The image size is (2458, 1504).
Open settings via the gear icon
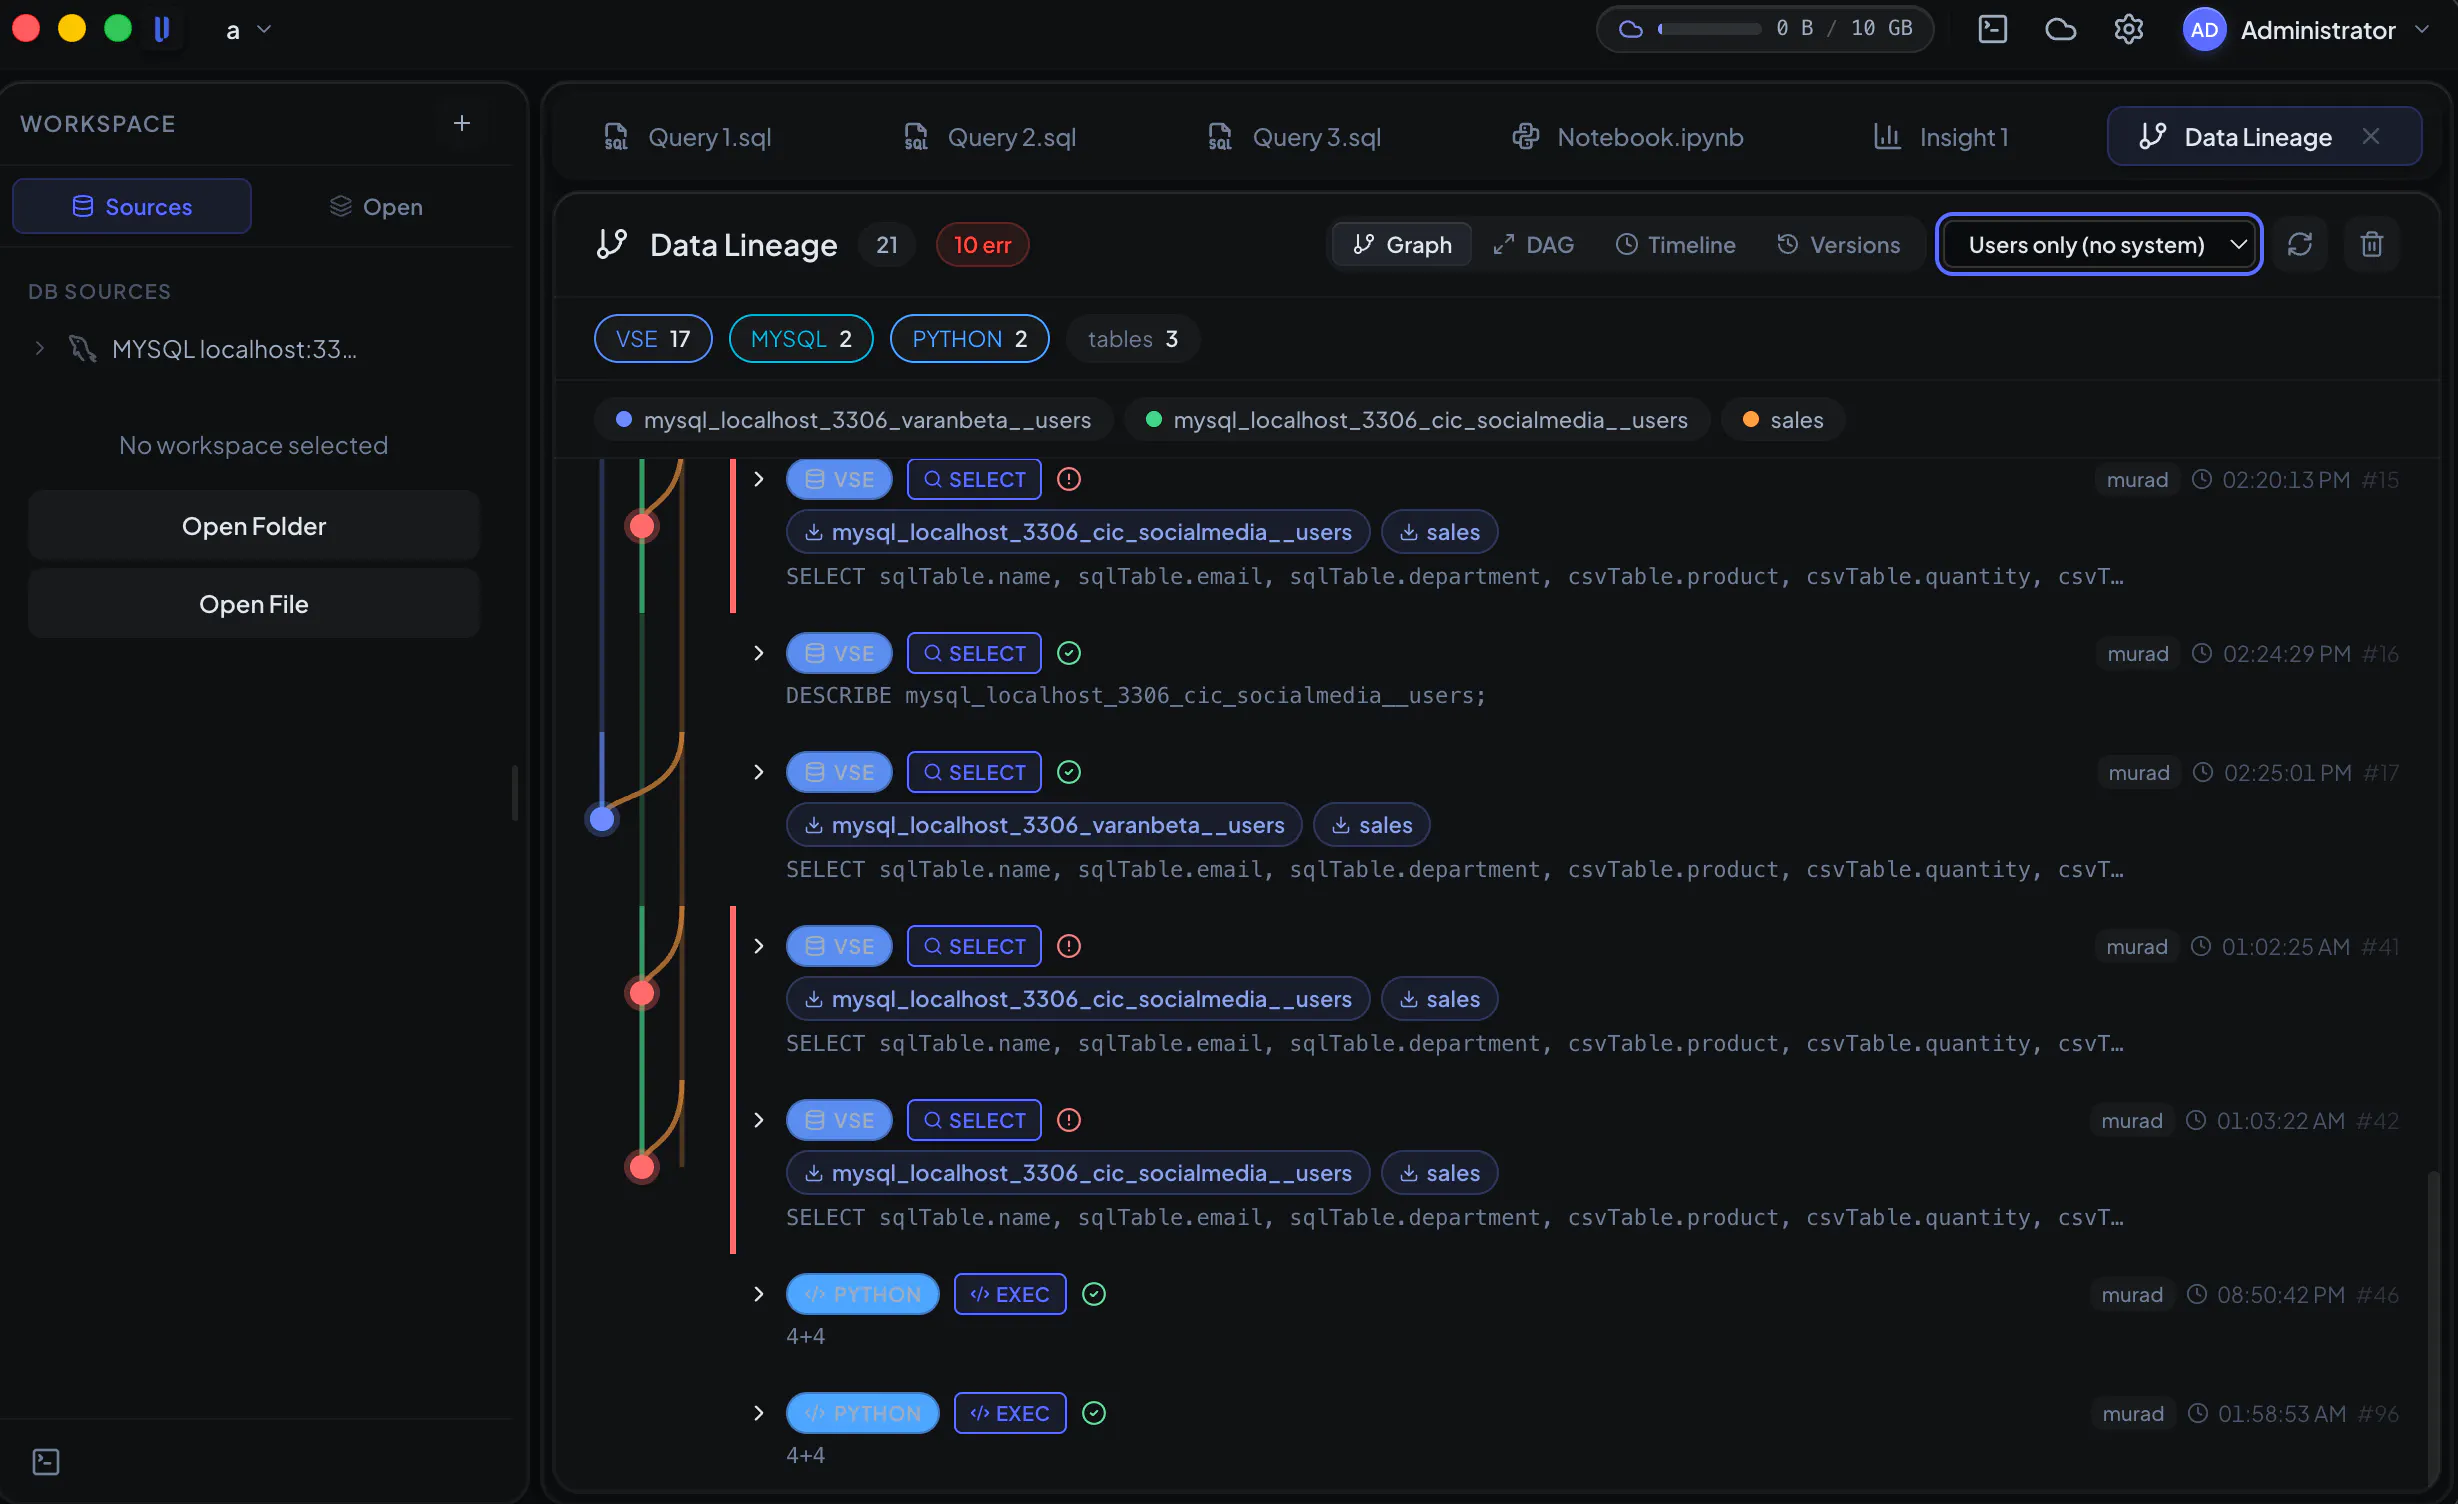(x=2128, y=29)
